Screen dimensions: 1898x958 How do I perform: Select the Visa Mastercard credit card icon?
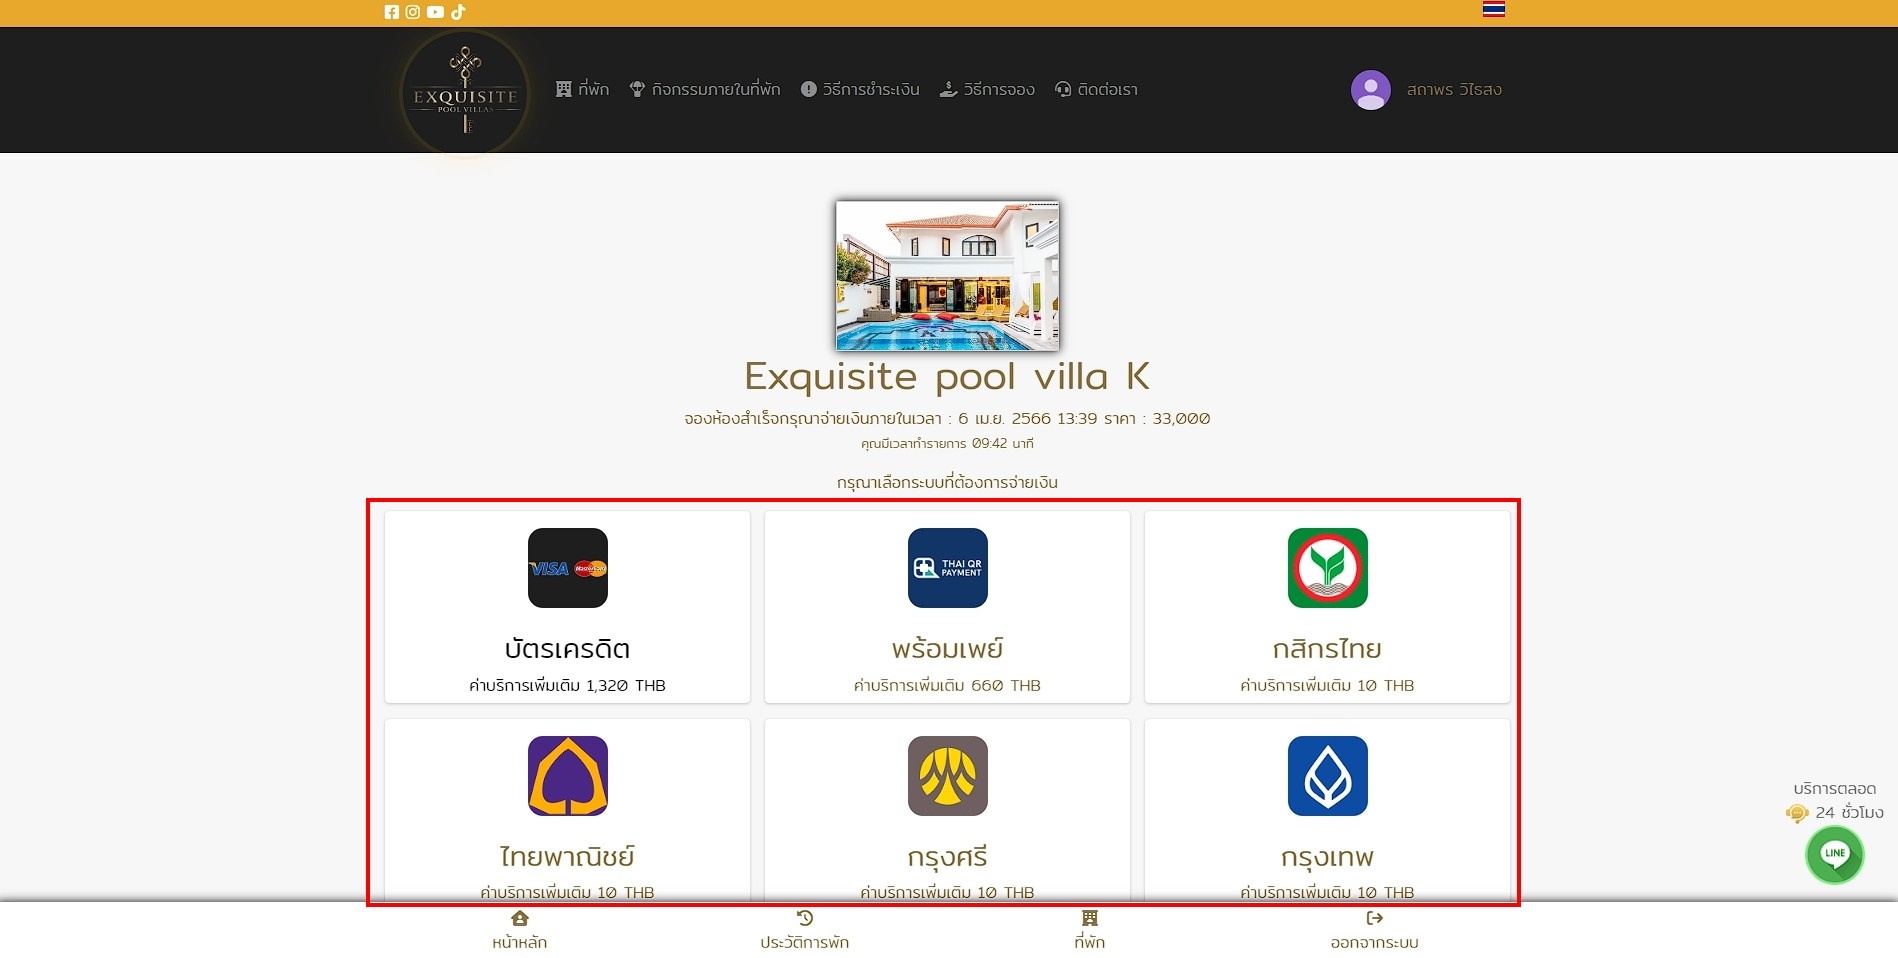tap(567, 568)
